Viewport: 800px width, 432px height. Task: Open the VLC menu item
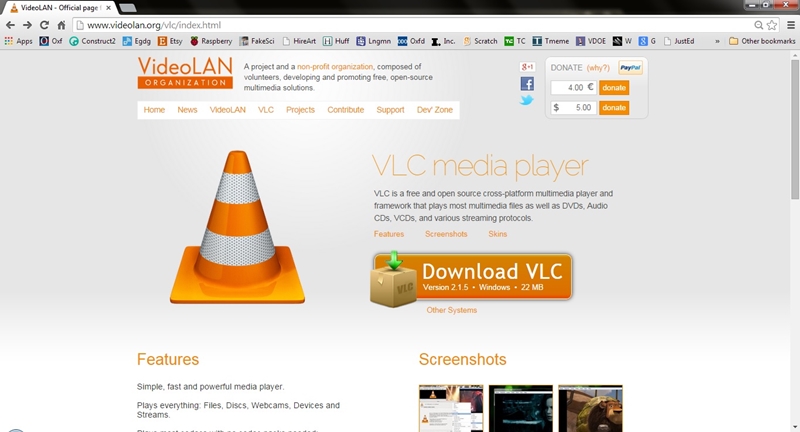tap(266, 110)
